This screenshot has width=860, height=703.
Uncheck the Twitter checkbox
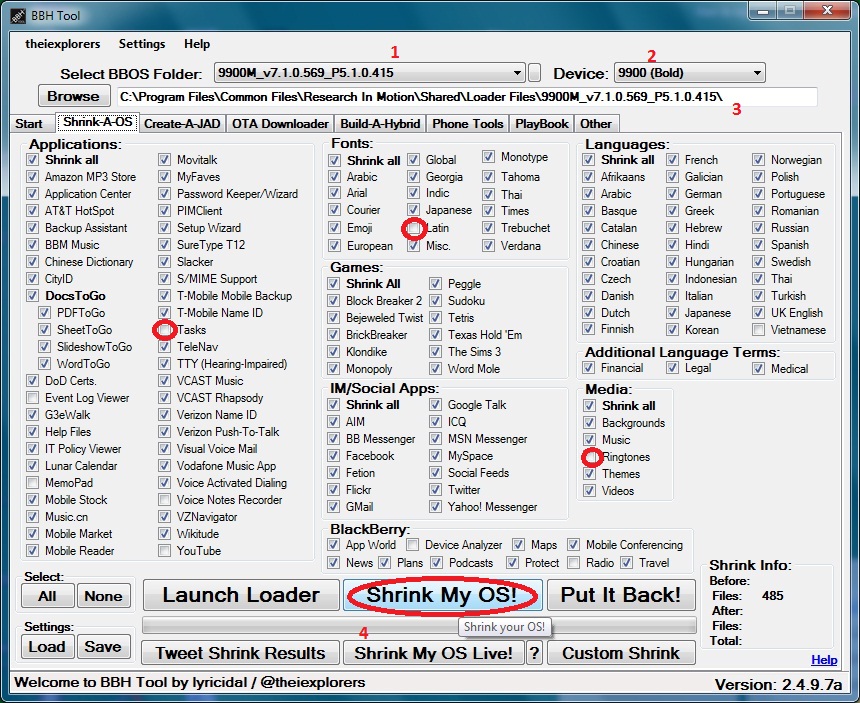[x=435, y=490]
